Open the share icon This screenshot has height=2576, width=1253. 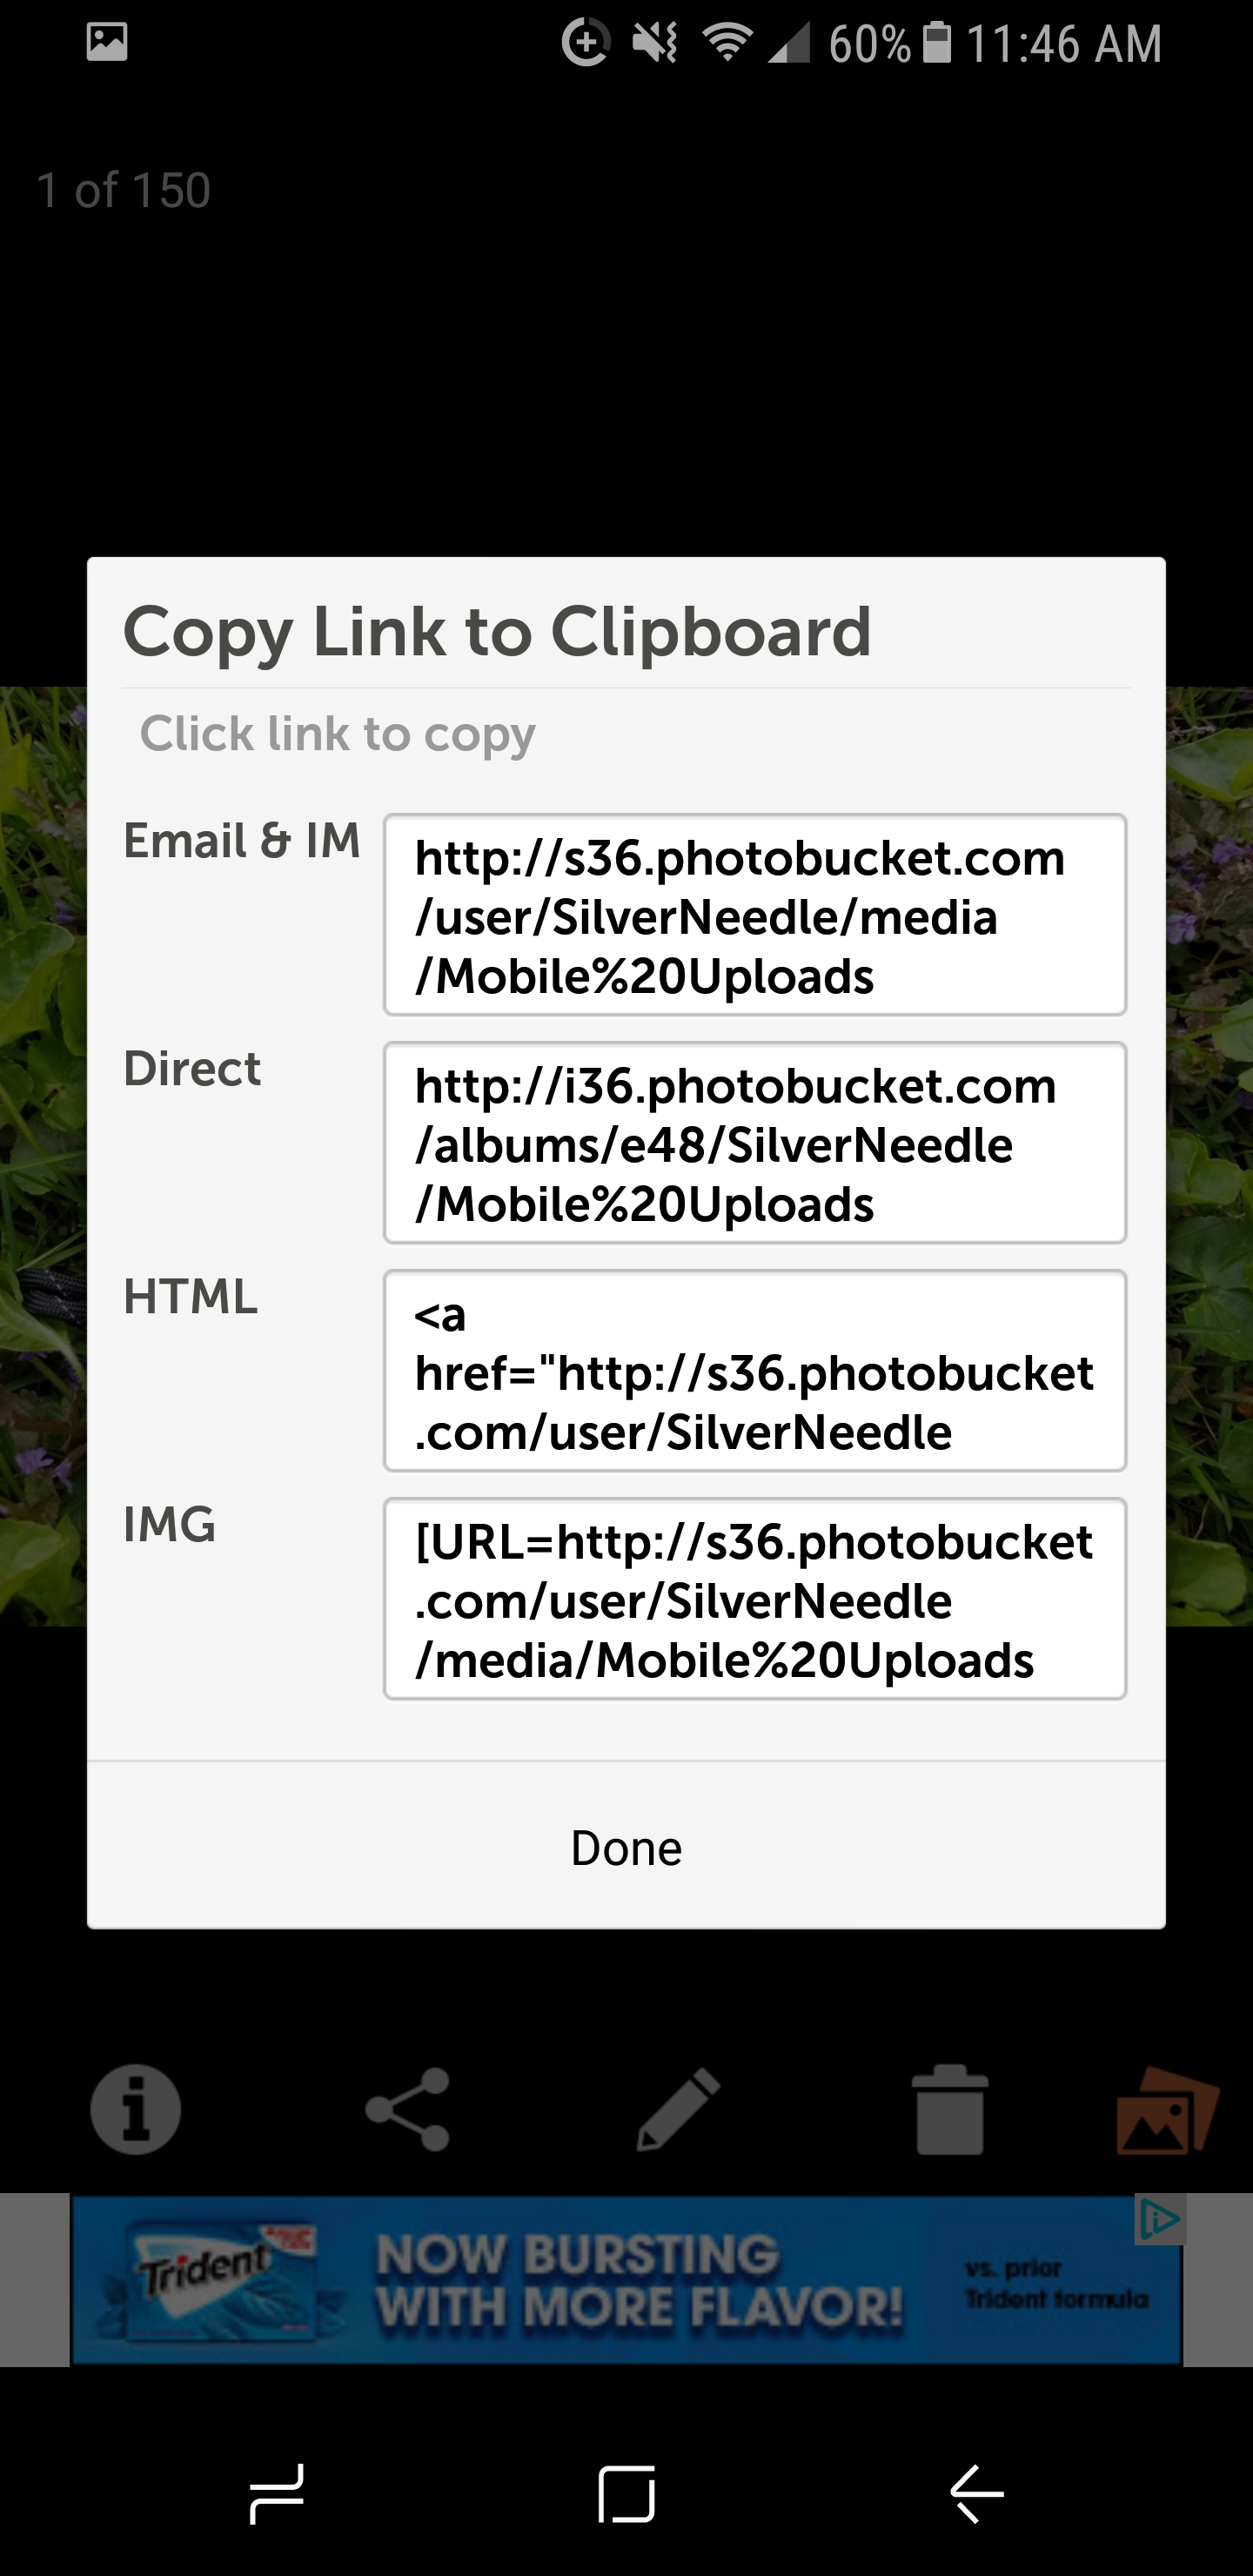(x=408, y=2109)
